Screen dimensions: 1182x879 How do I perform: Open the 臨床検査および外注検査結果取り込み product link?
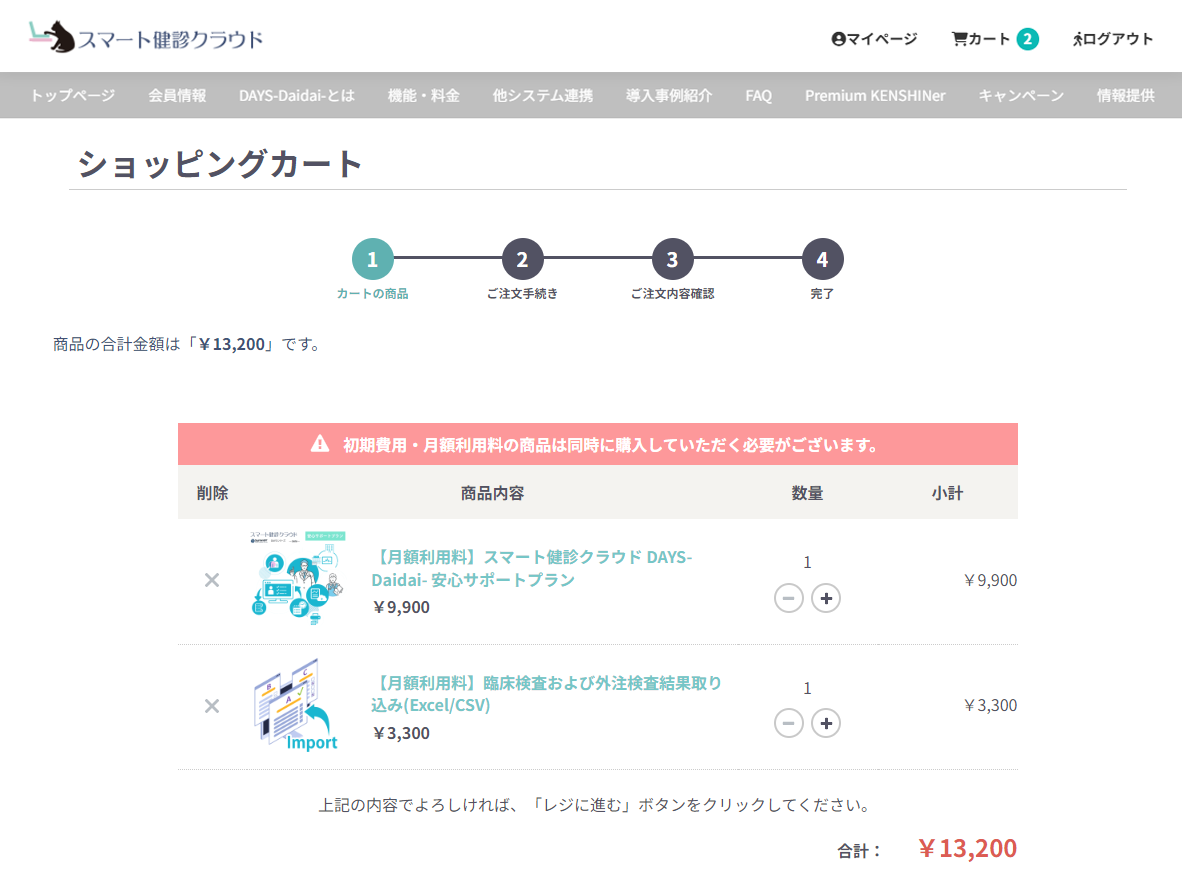[546, 694]
